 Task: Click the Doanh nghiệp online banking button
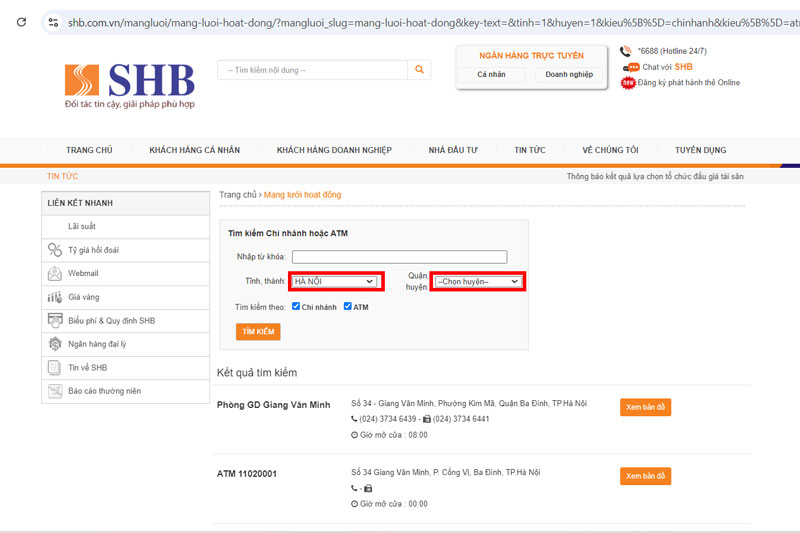[x=569, y=74]
